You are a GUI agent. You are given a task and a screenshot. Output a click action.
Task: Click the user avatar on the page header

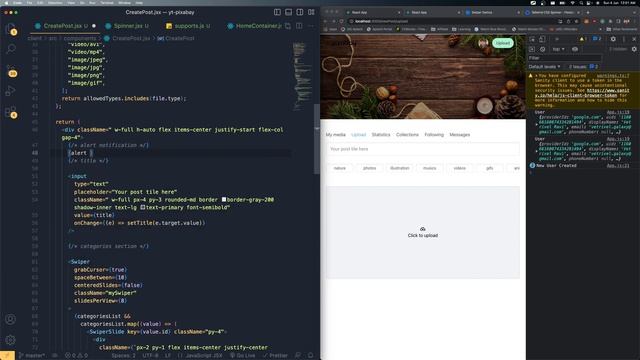483,43
